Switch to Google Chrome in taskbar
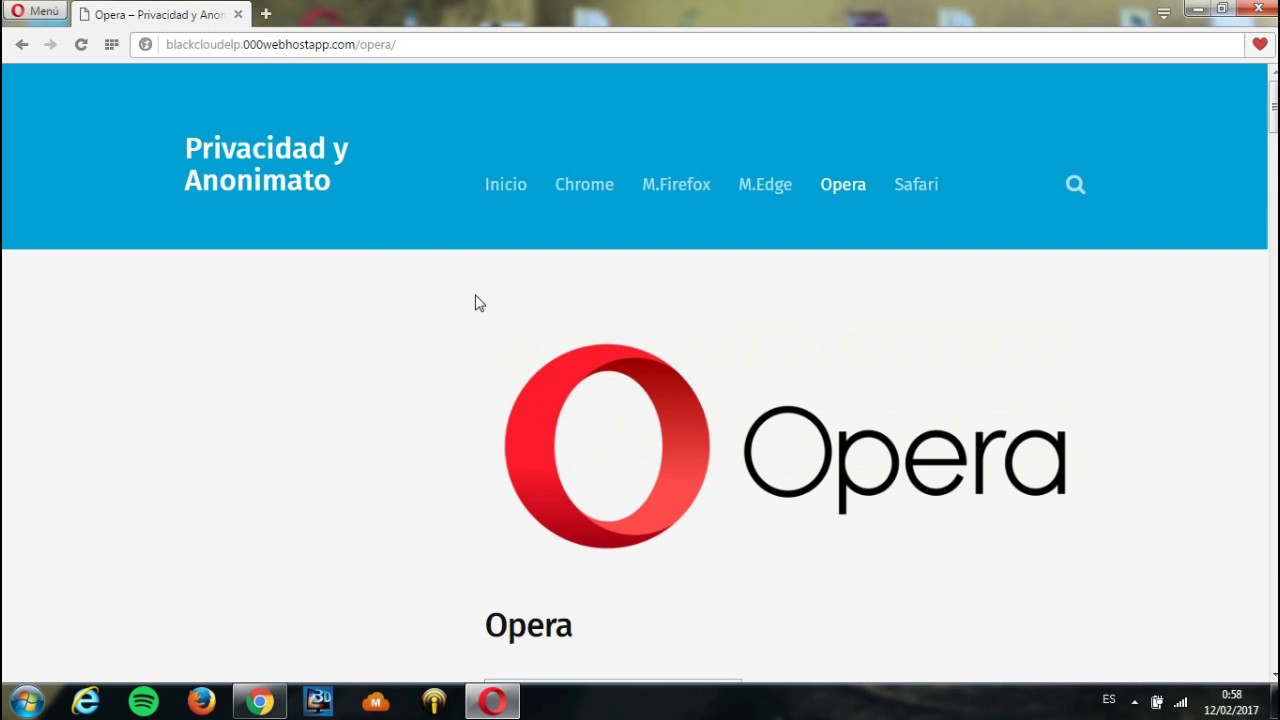Screen dimensions: 1280x720 point(260,702)
